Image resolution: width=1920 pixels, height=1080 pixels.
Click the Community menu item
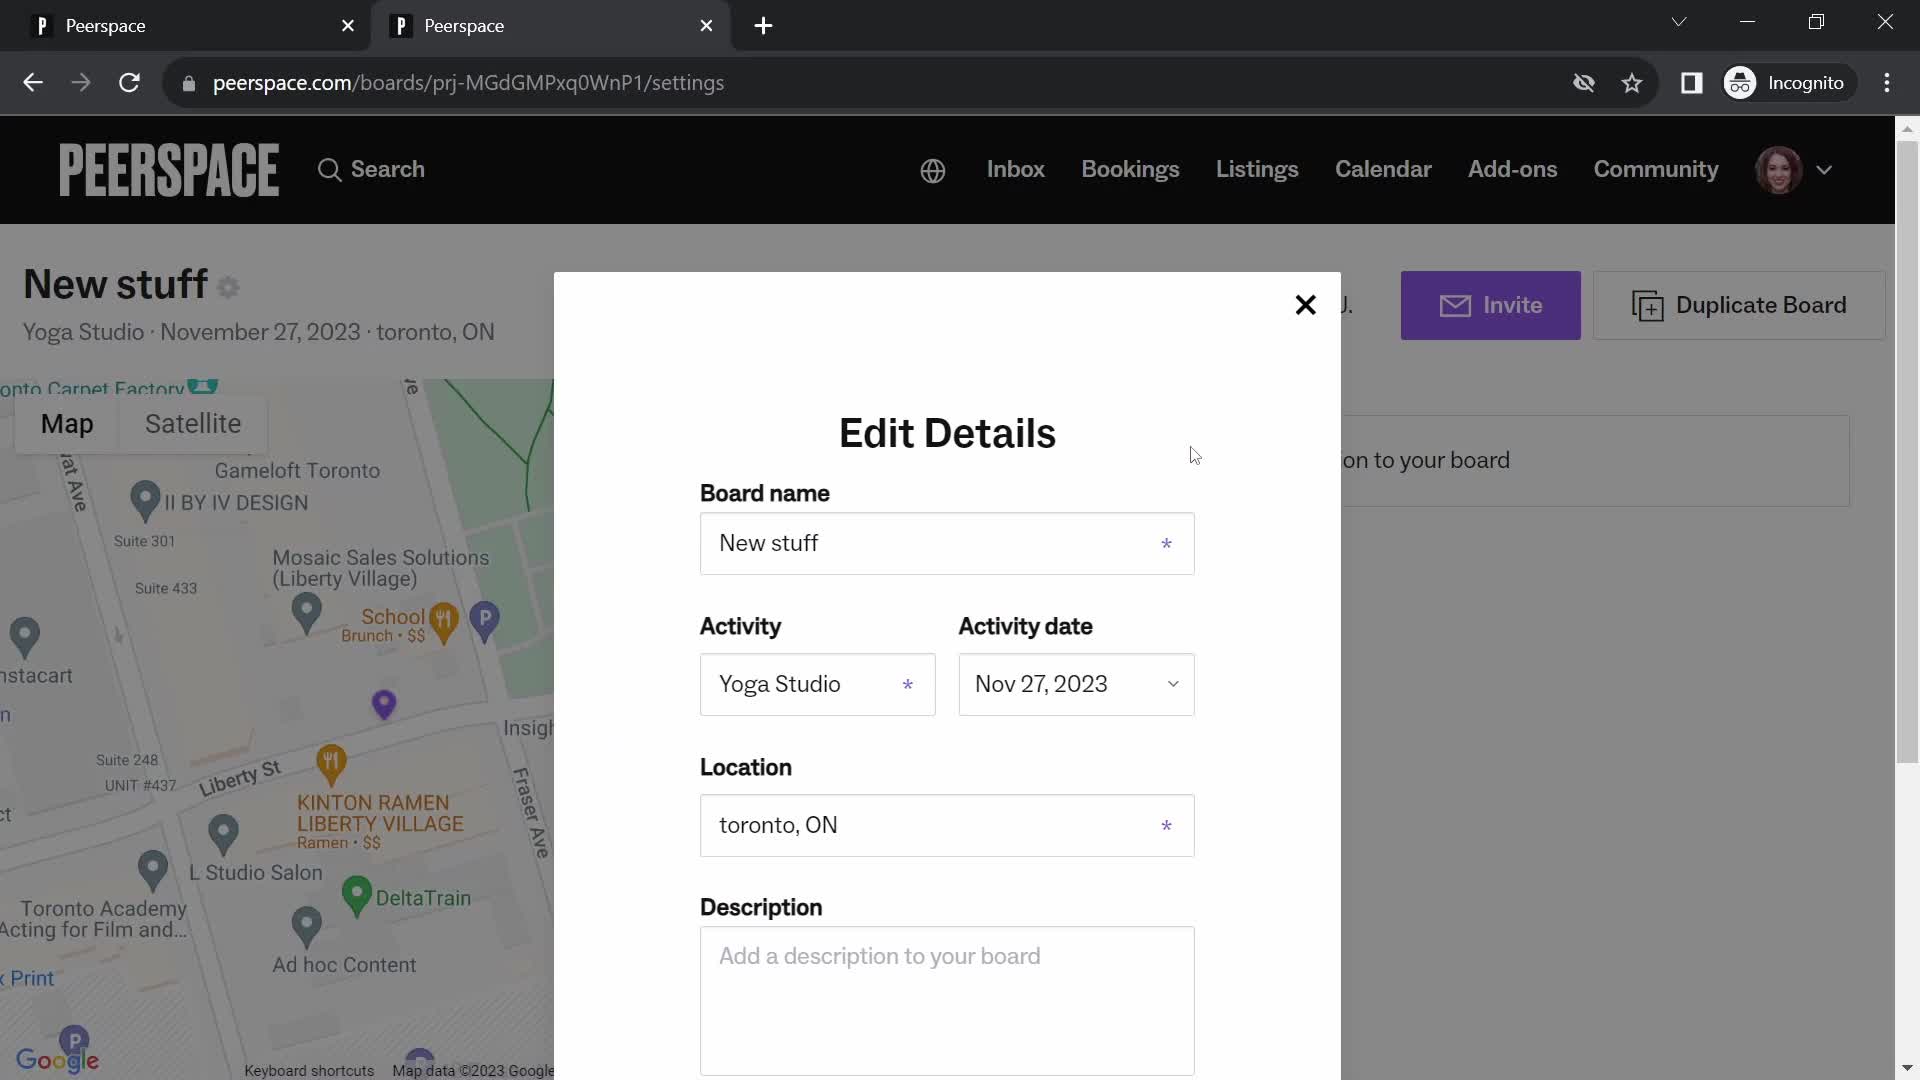coord(1656,170)
